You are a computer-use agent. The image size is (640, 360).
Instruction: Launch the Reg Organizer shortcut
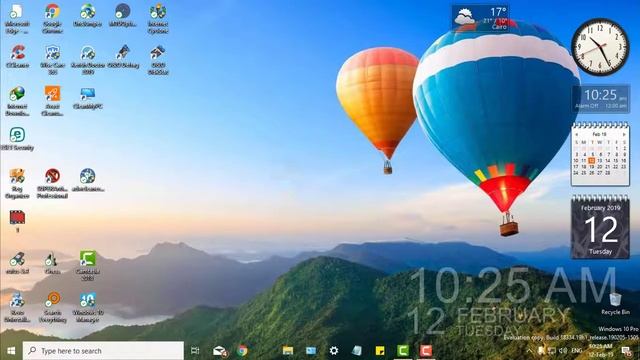tap(17, 183)
